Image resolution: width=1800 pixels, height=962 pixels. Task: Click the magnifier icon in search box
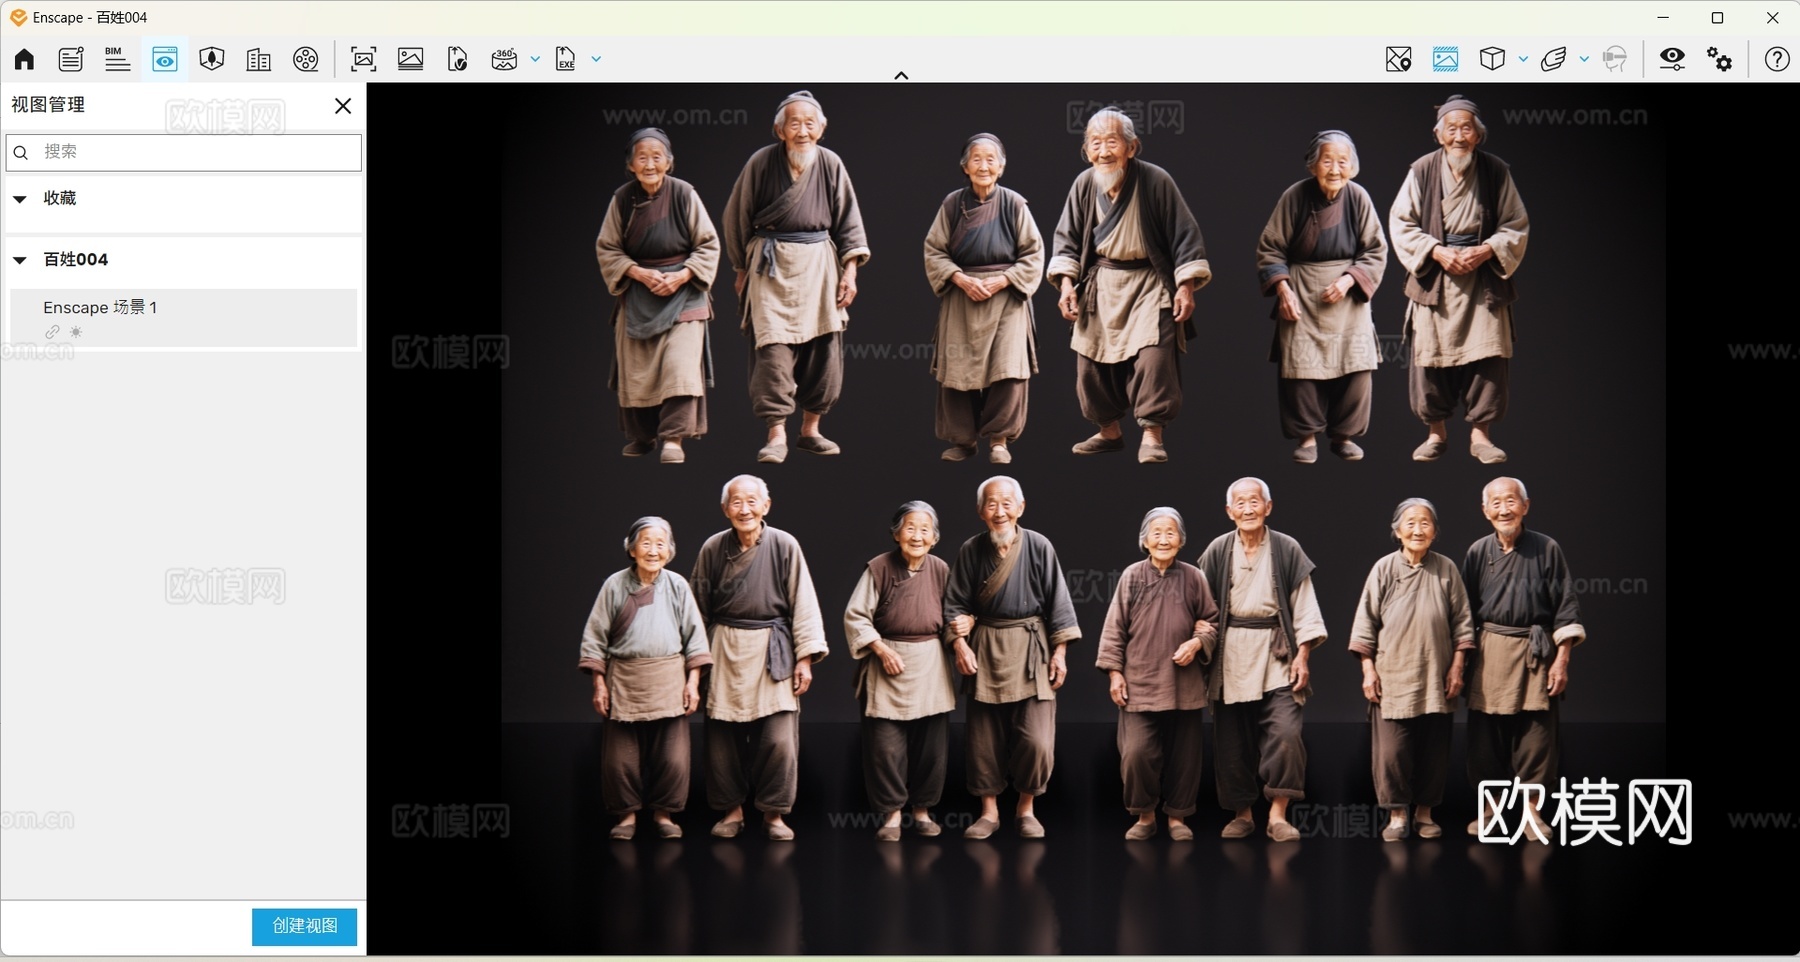21,153
